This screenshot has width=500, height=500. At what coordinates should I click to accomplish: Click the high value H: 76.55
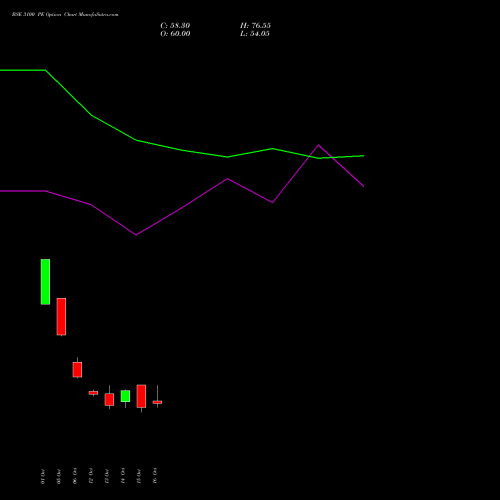click(255, 26)
